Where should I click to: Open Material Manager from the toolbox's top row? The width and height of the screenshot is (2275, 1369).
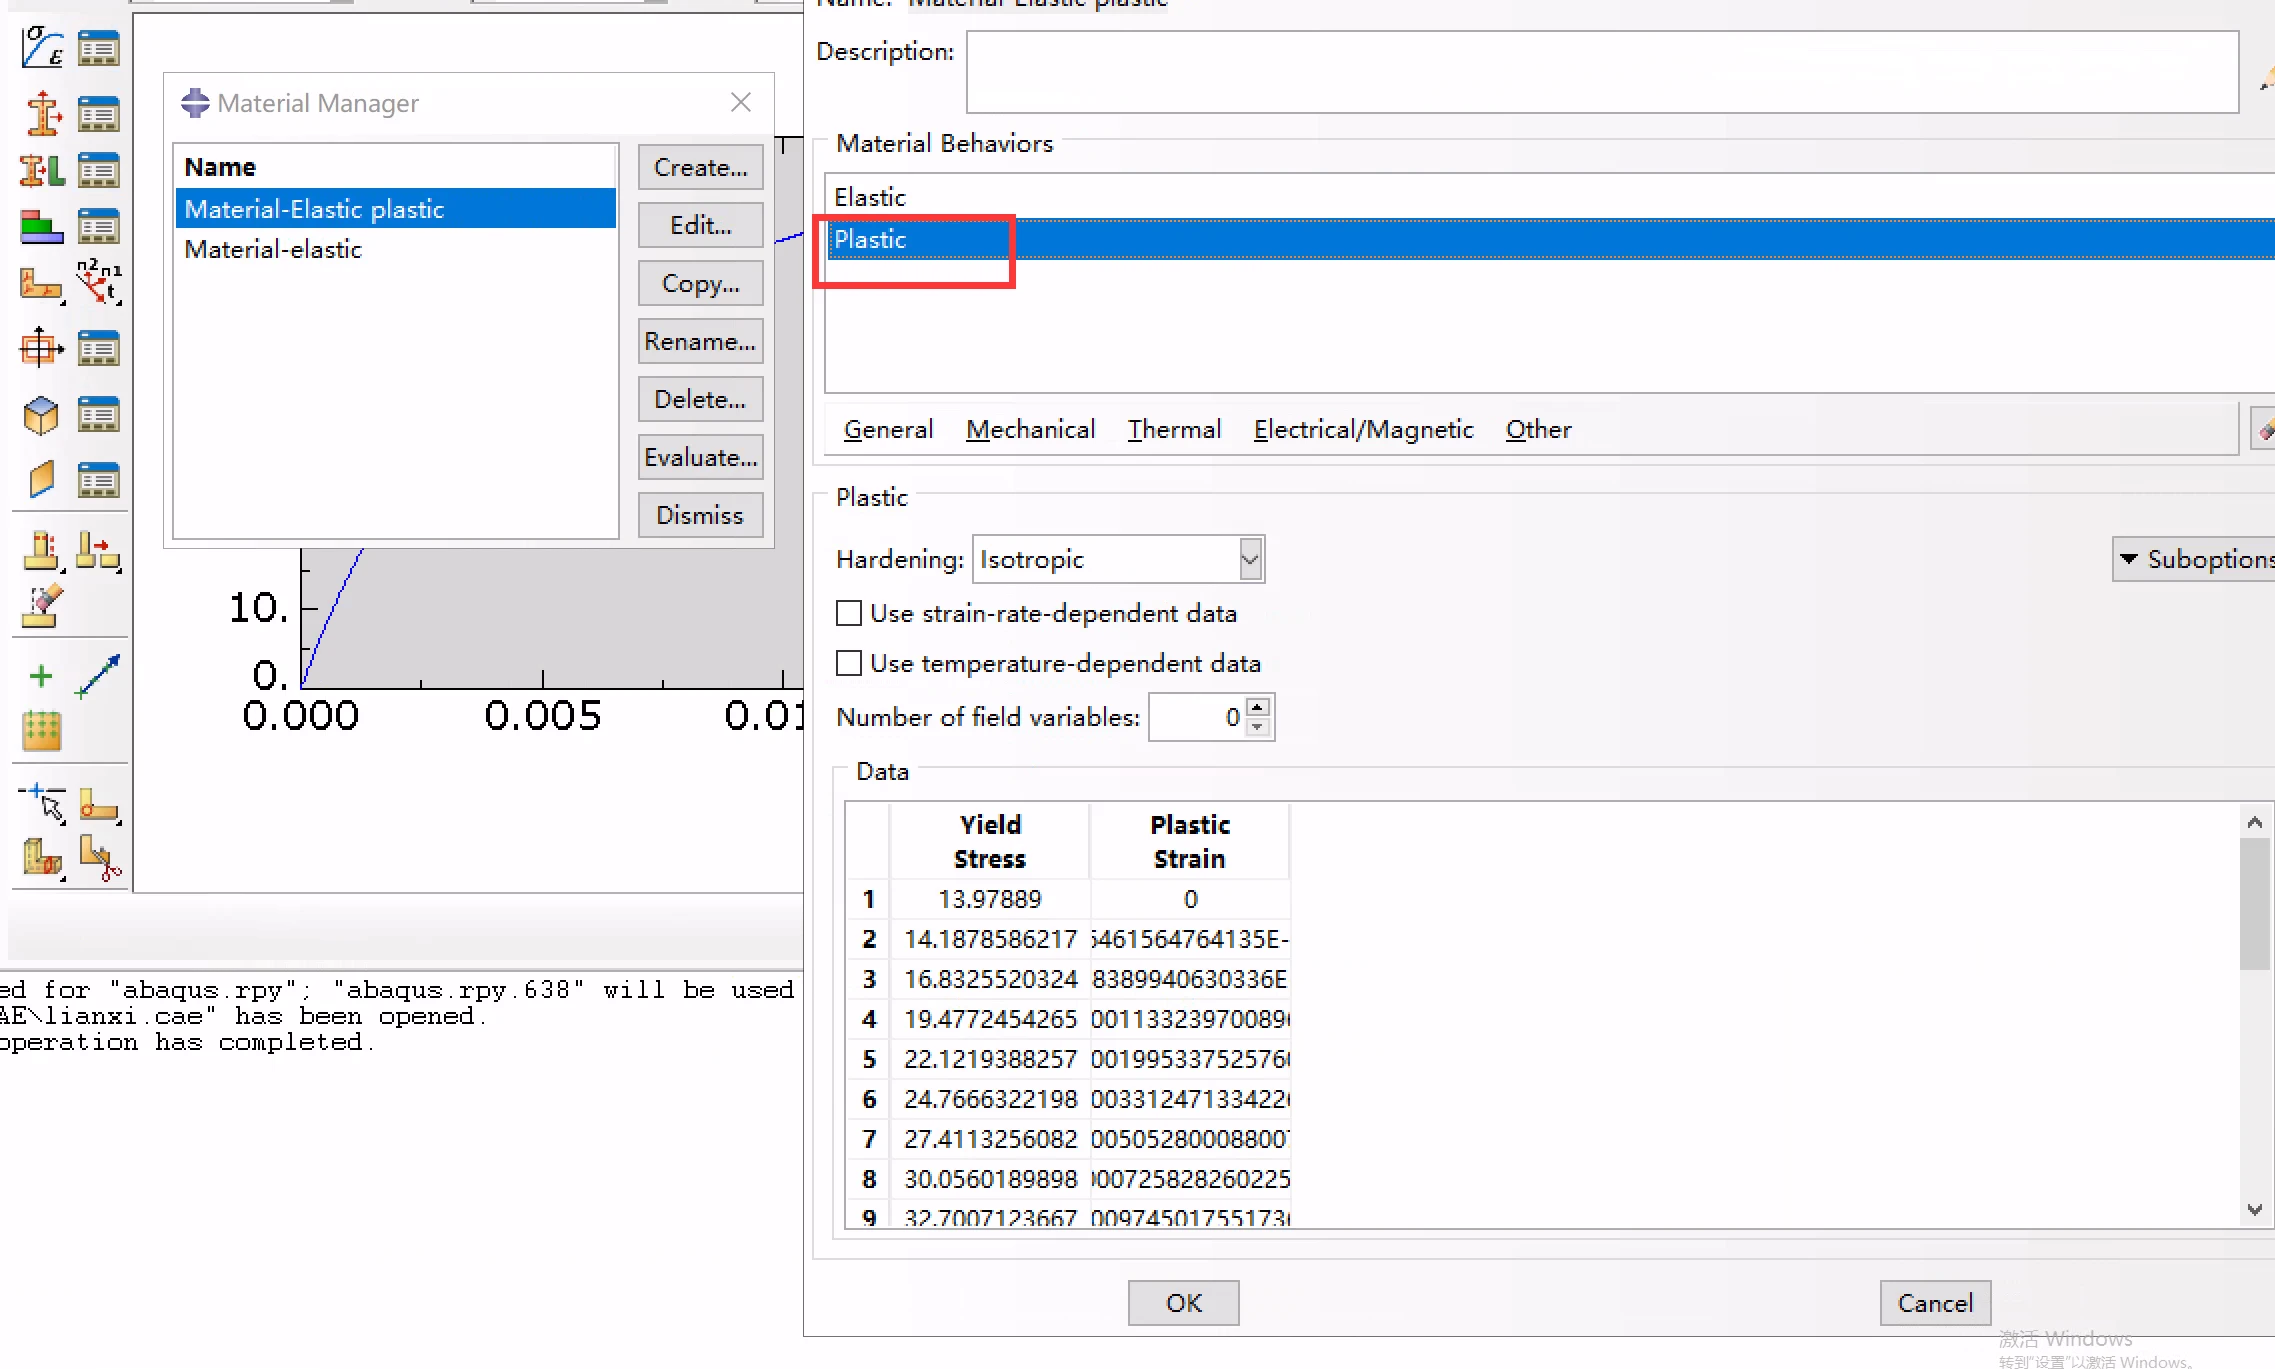(99, 47)
